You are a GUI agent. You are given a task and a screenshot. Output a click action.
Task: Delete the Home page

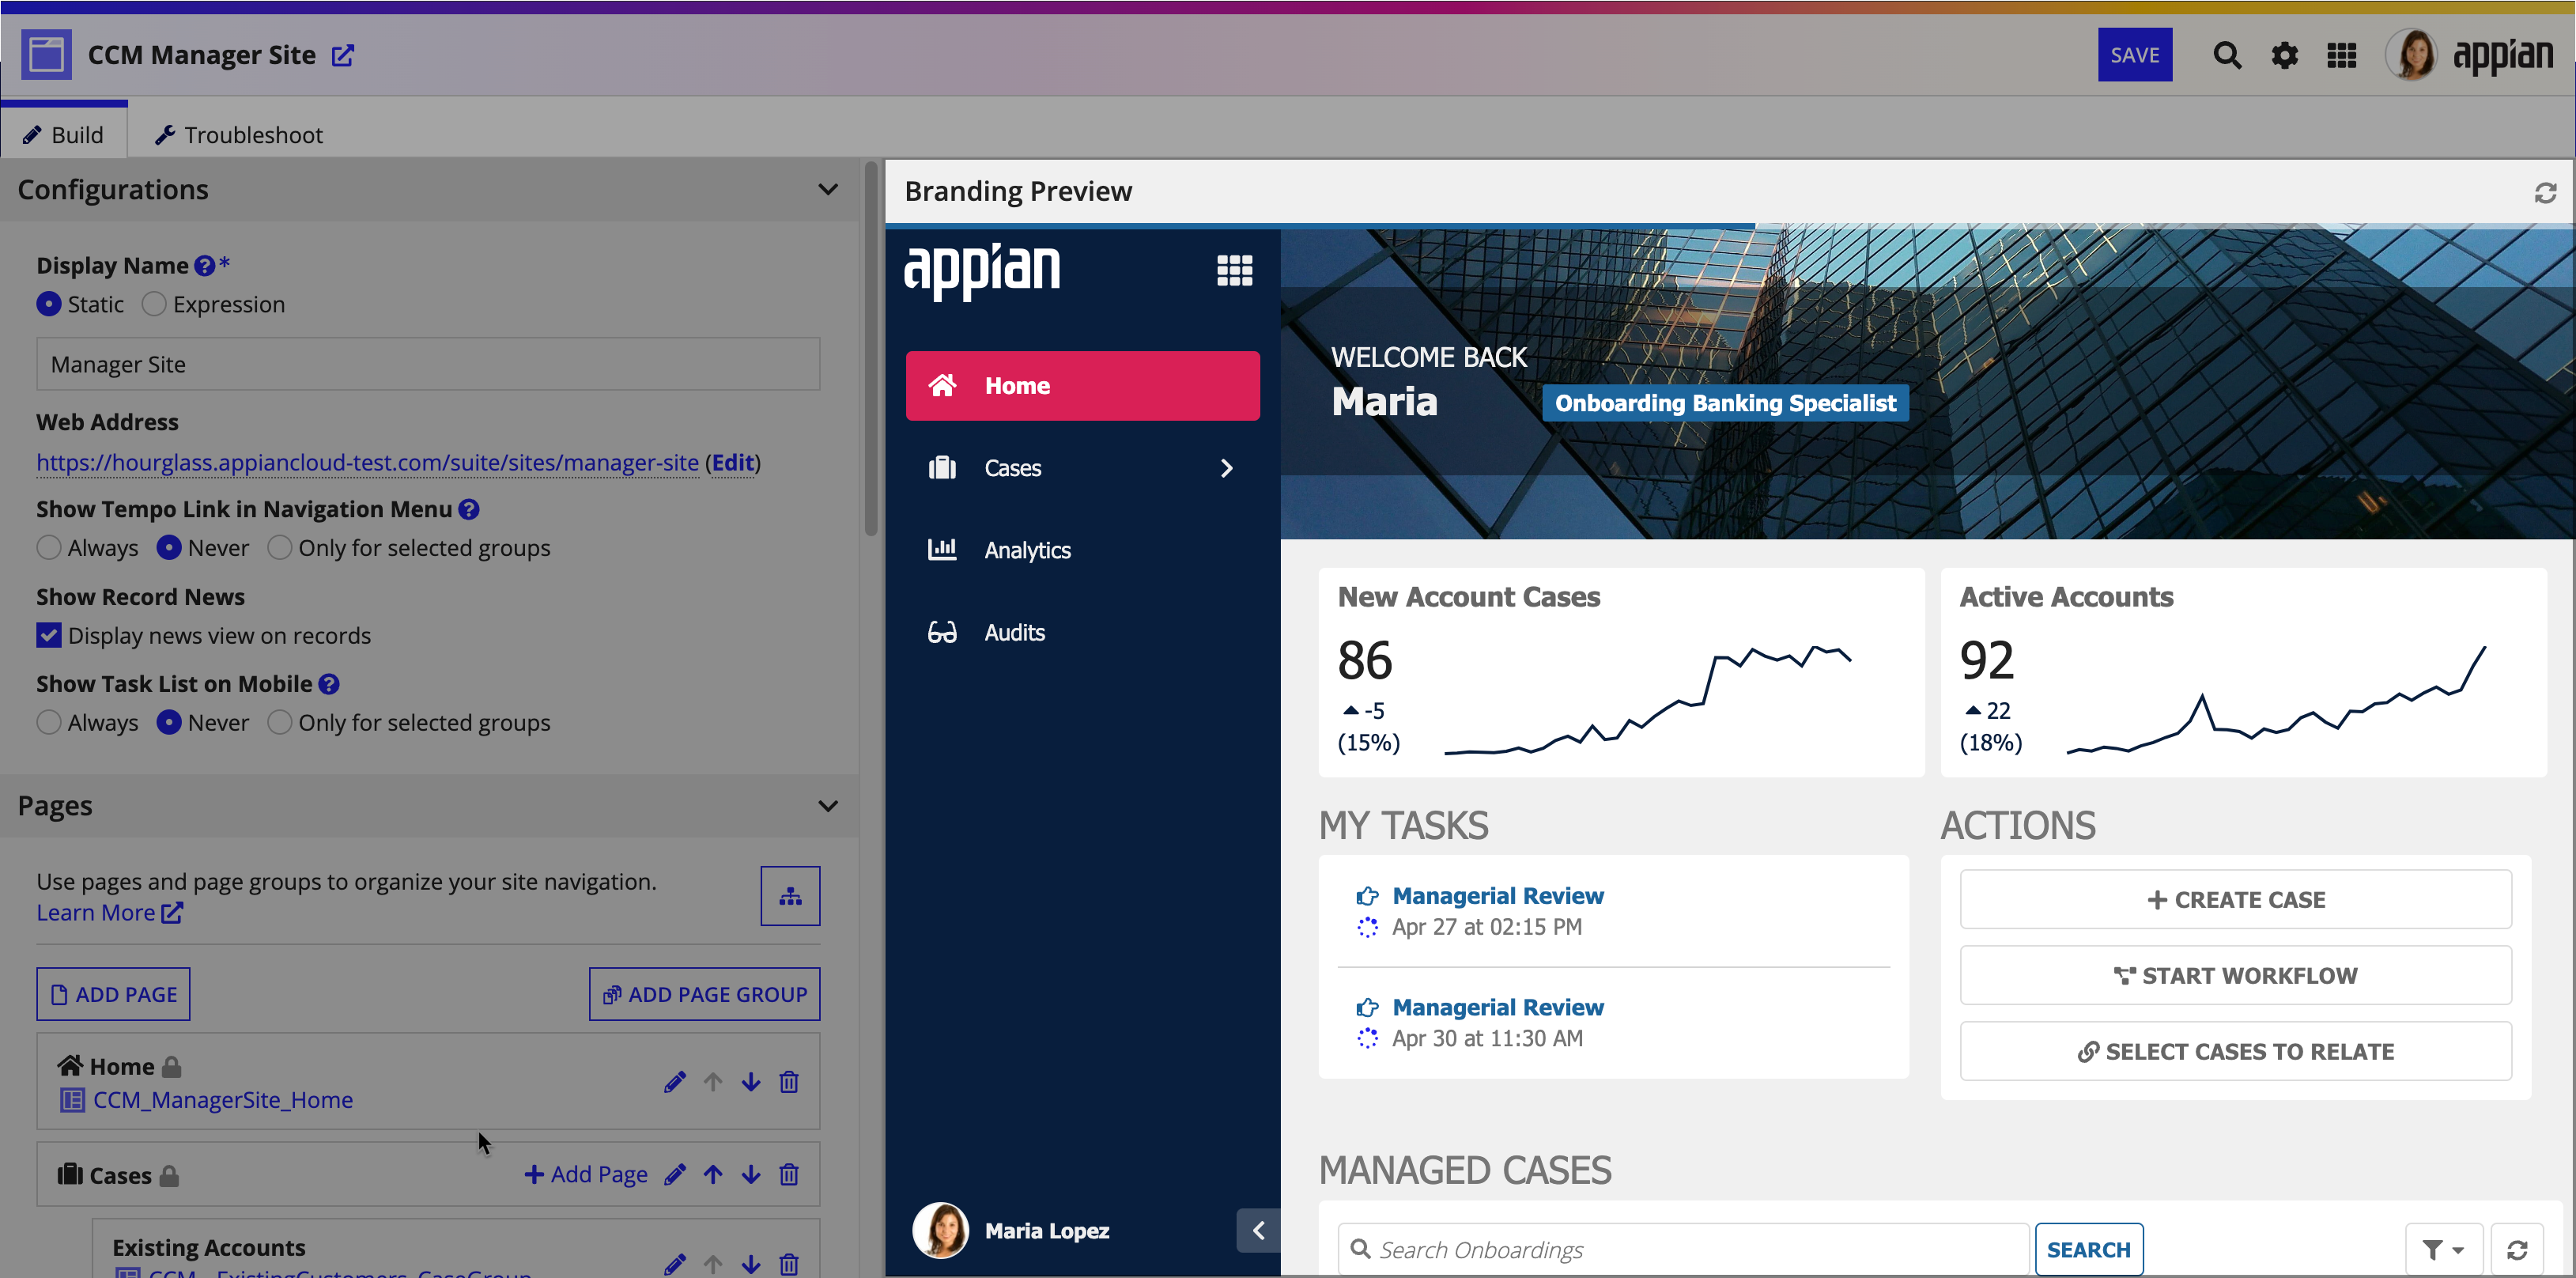click(x=789, y=1082)
